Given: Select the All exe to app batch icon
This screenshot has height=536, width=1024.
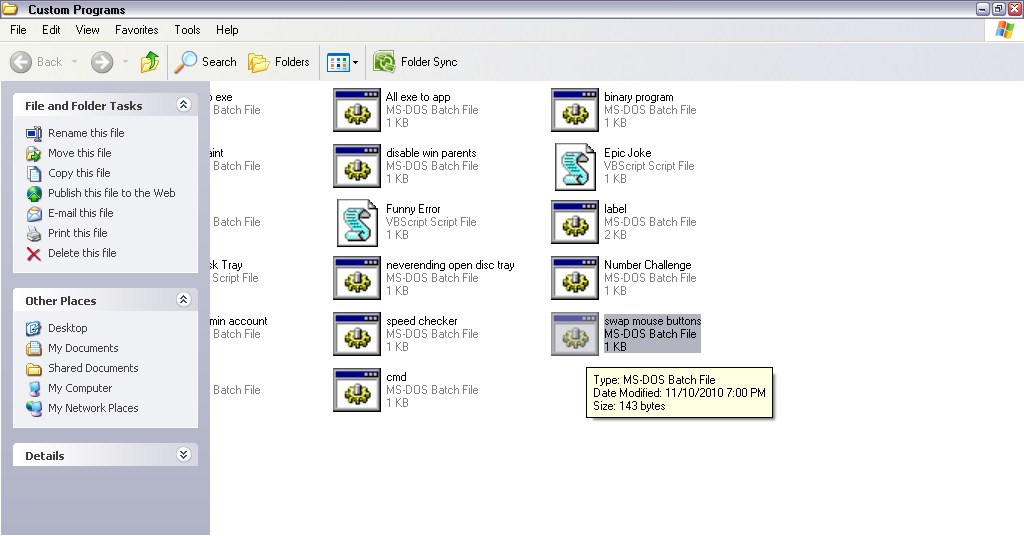Looking at the screenshot, I should pyautogui.click(x=357, y=110).
